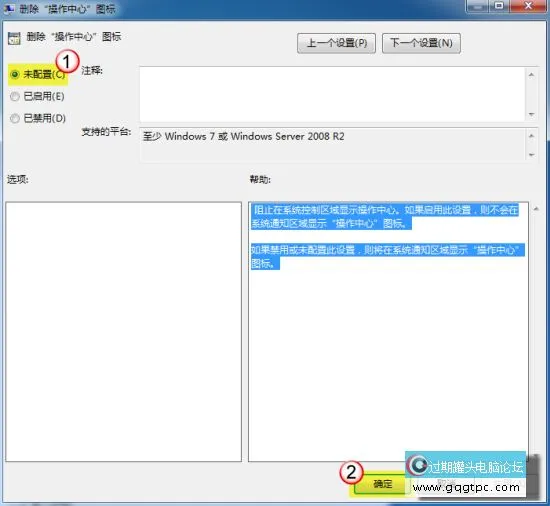Click the title bar window icon
This screenshot has width=550, height=506.
tap(8, 9)
